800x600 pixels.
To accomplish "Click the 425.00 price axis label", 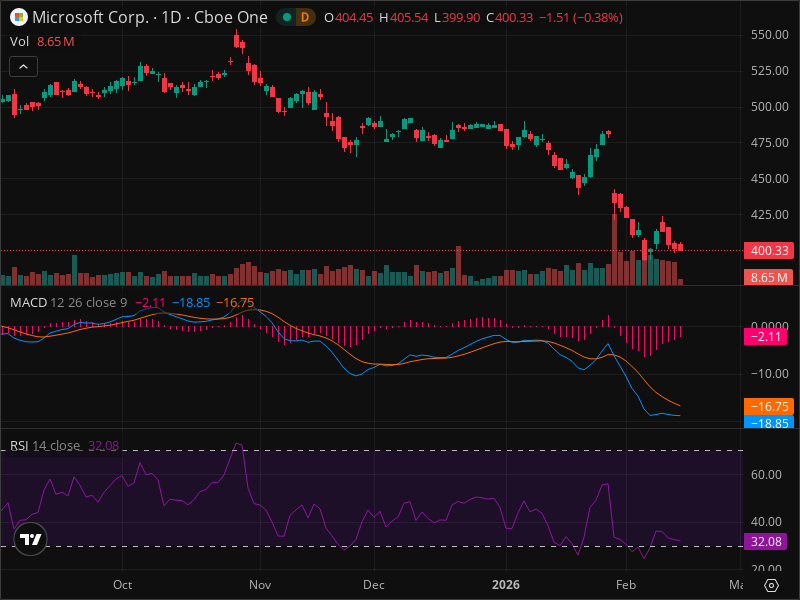I will 770,215.
